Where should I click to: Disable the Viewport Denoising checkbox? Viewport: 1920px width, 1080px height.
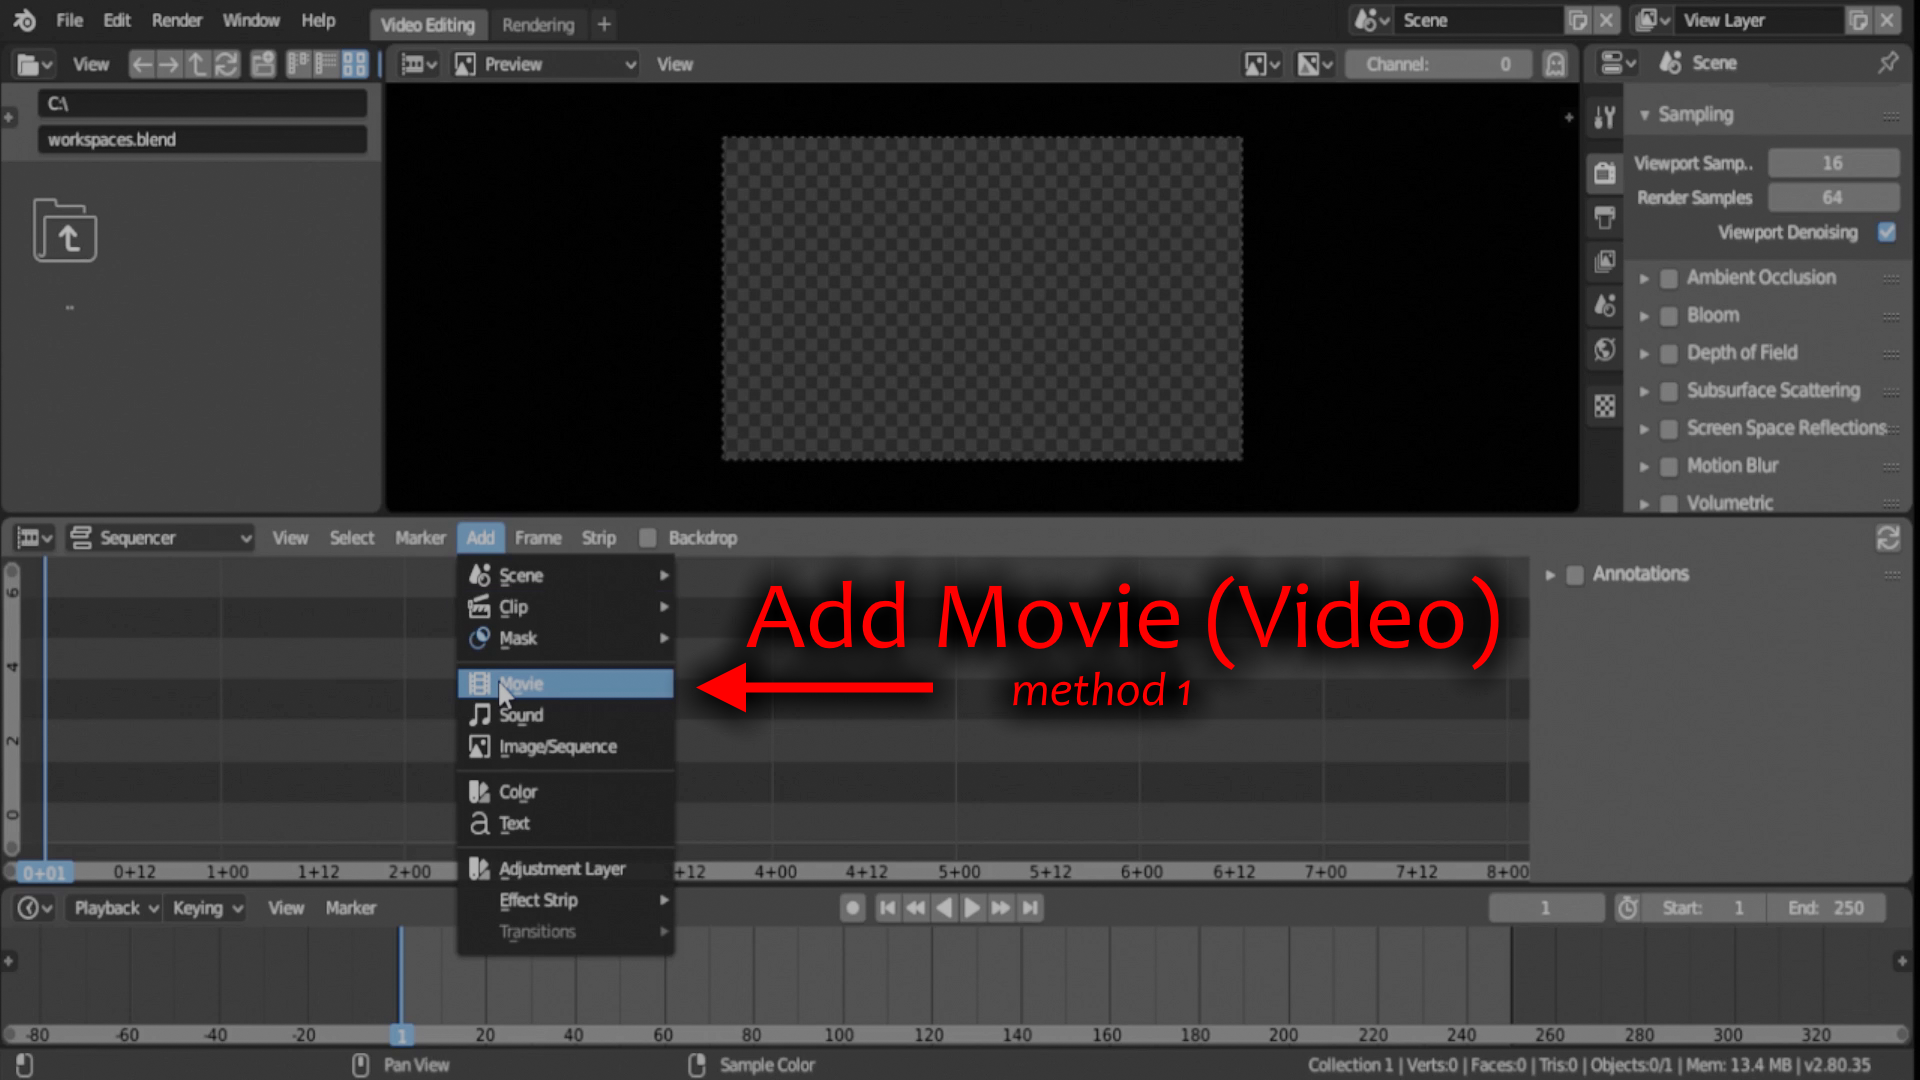coord(1887,232)
